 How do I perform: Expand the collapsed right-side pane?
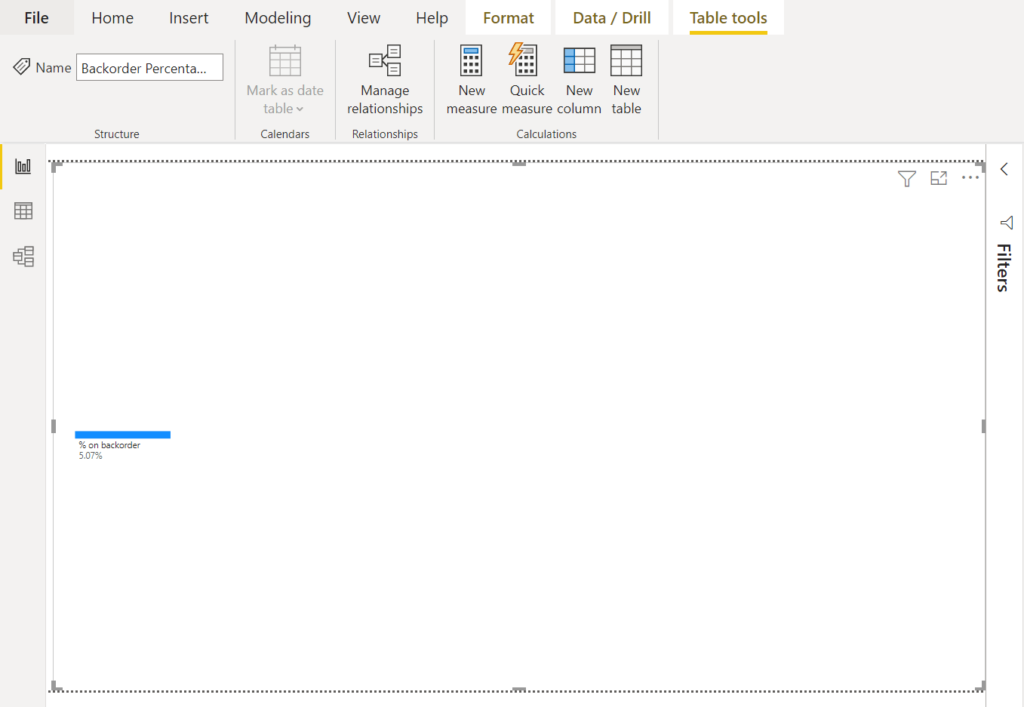pos(1004,169)
